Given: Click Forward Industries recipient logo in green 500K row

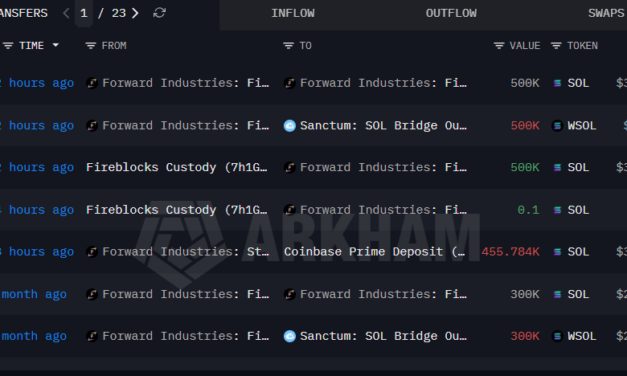Looking at the screenshot, I should (290, 167).
